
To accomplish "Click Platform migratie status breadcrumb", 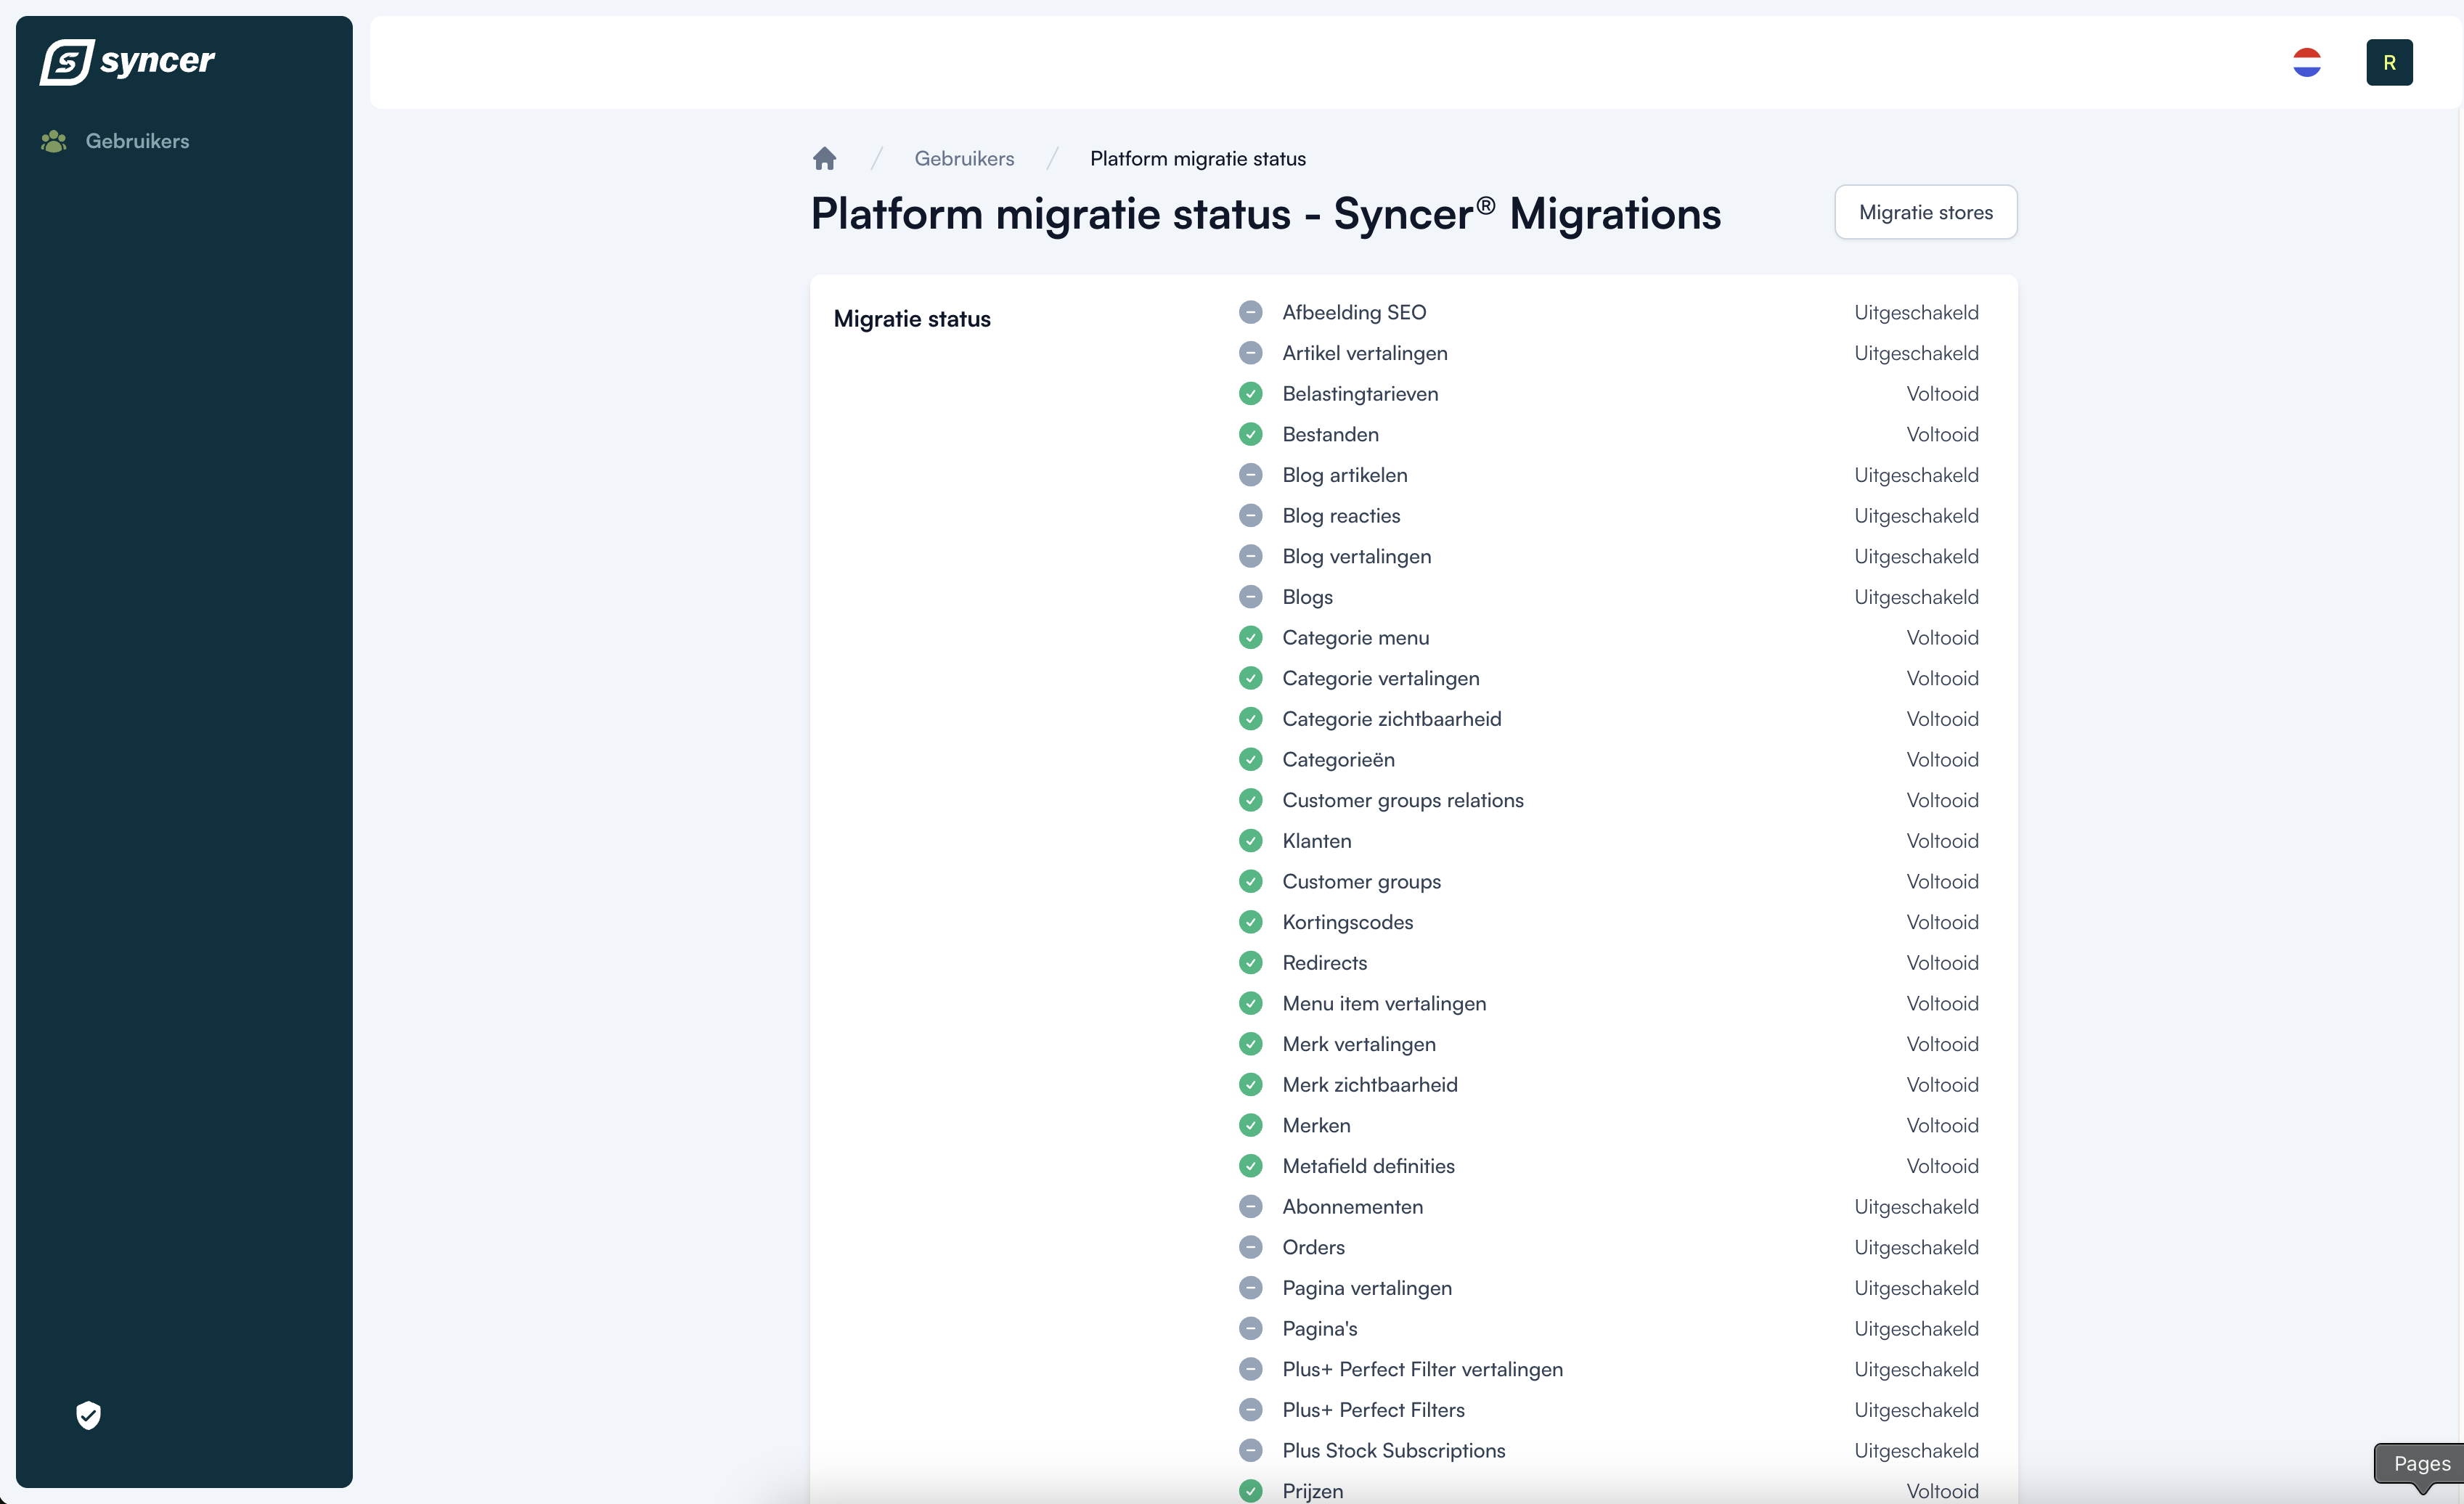I will coord(1197,158).
